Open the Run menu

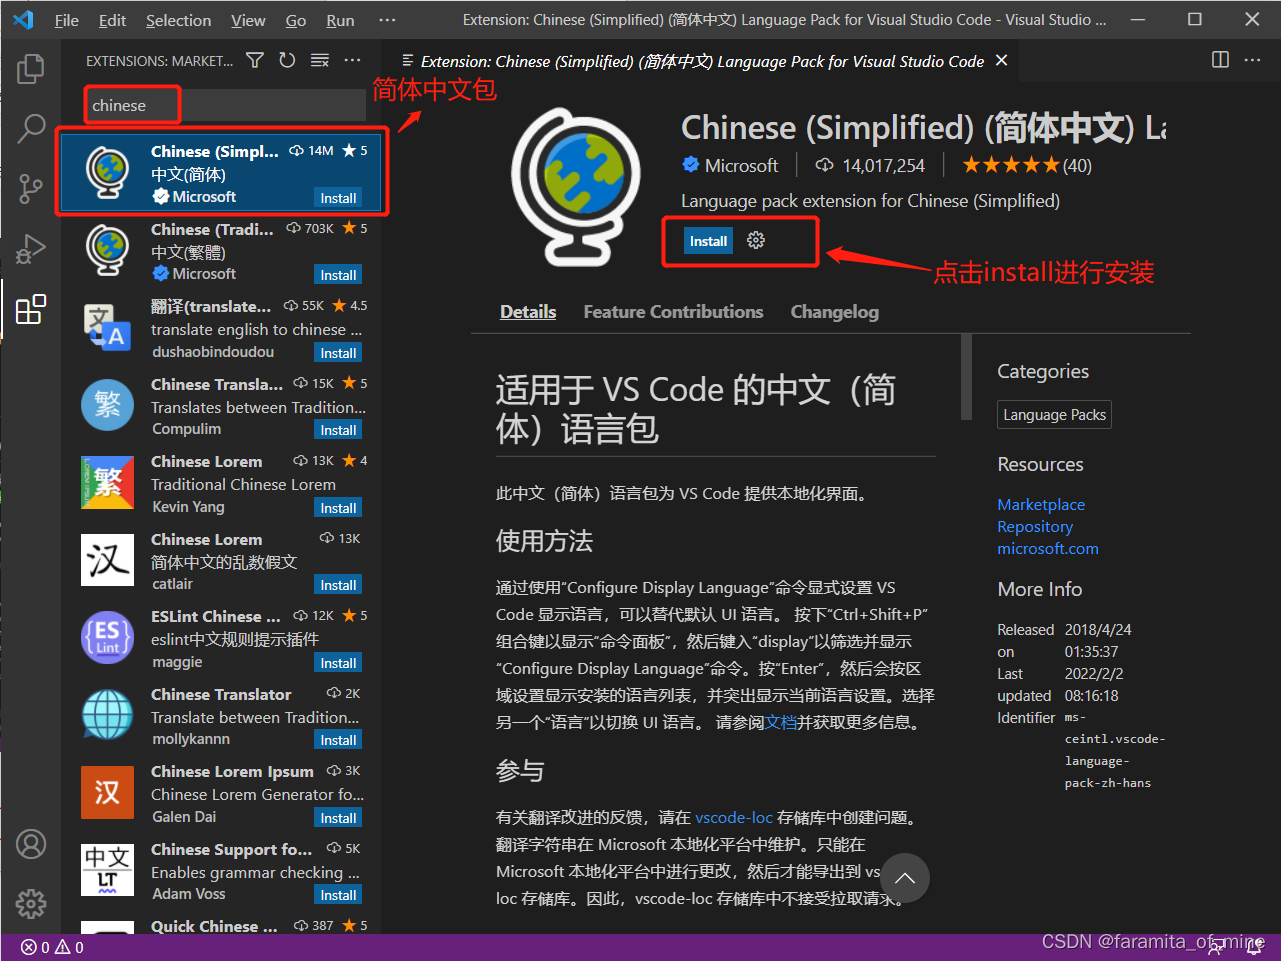340,20
